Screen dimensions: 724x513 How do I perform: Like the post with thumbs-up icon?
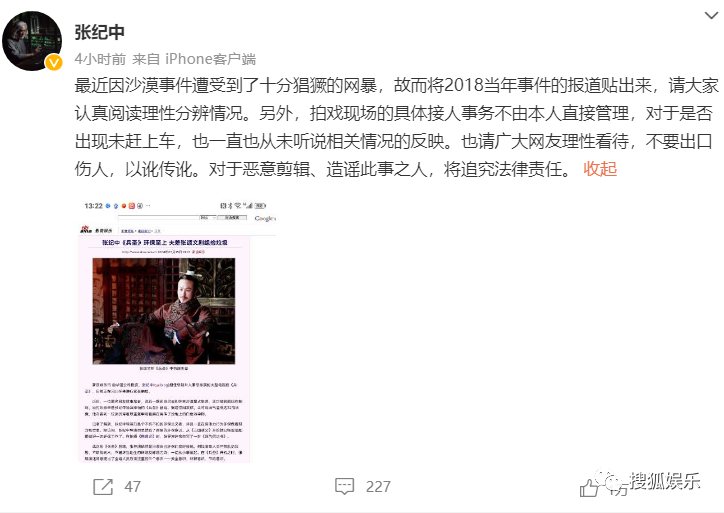(x=590, y=488)
